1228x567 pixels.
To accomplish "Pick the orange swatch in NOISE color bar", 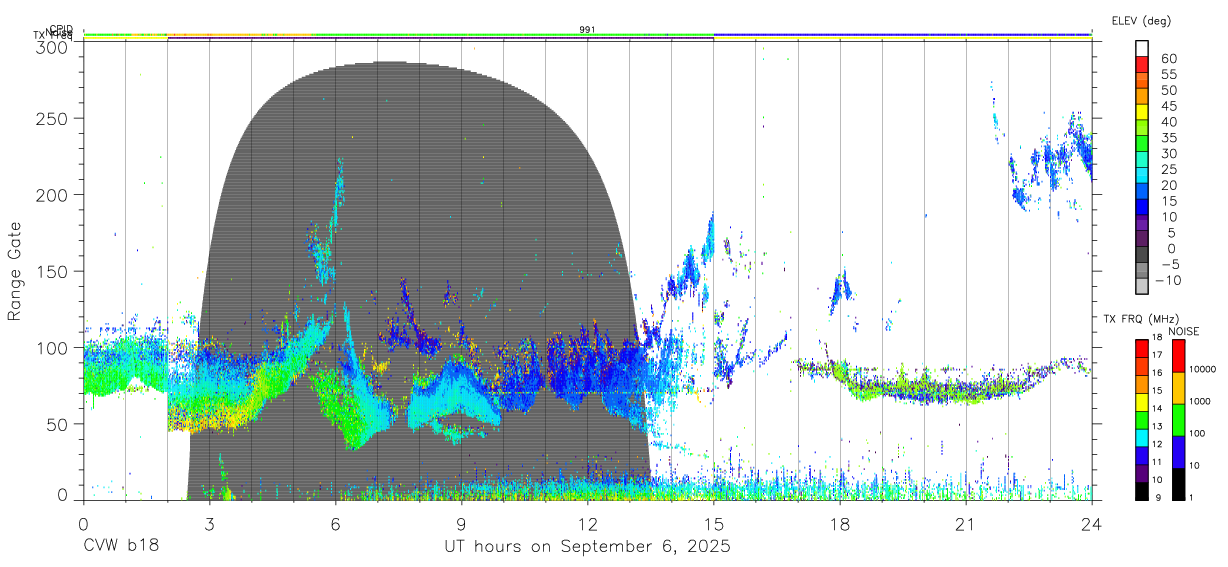I will pyautogui.click(x=1178, y=387).
